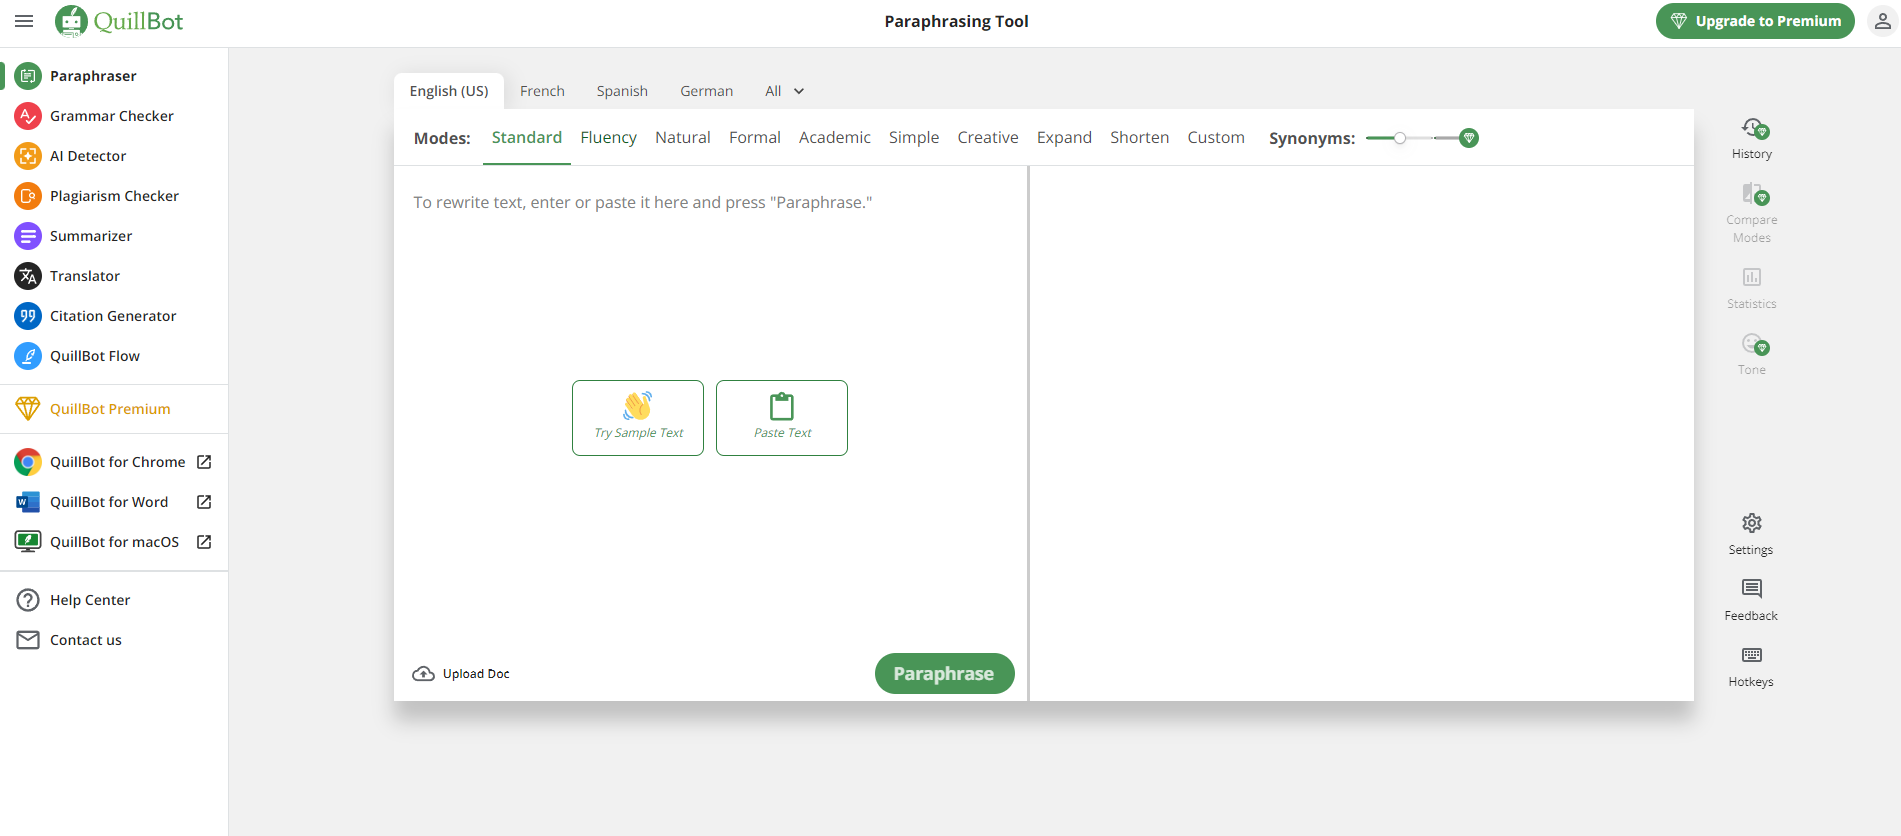Image resolution: width=1901 pixels, height=836 pixels.
Task: Expand the All languages dropdown
Action: click(x=785, y=91)
